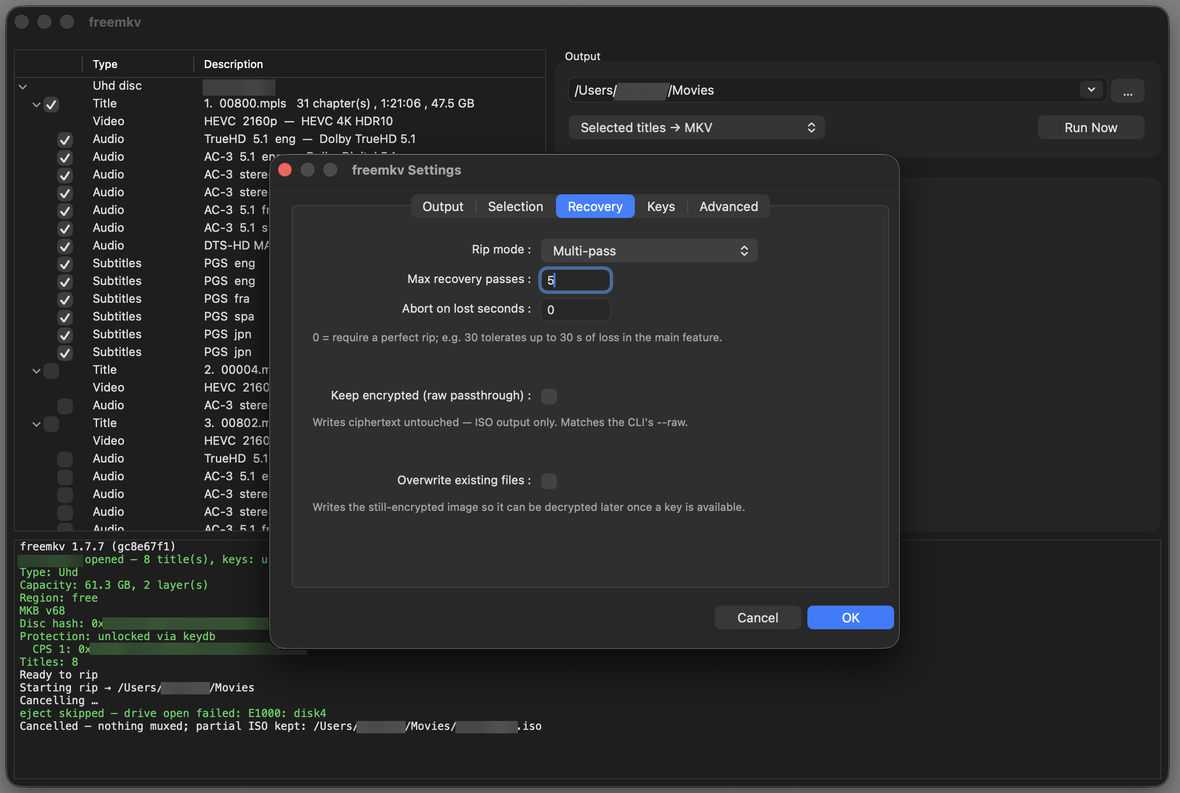
Task: Click the 'Ready to rip' log line
Action: [59, 675]
